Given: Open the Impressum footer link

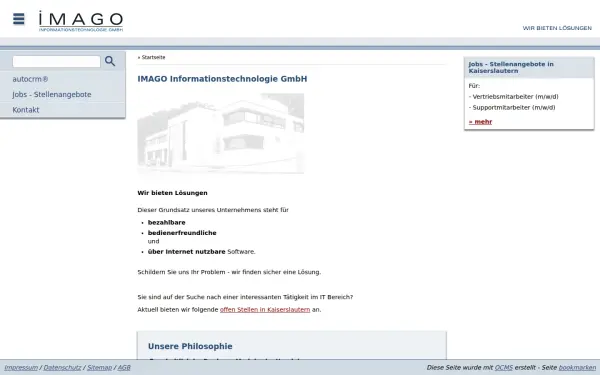Looking at the screenshot, I should pos(21,368).
